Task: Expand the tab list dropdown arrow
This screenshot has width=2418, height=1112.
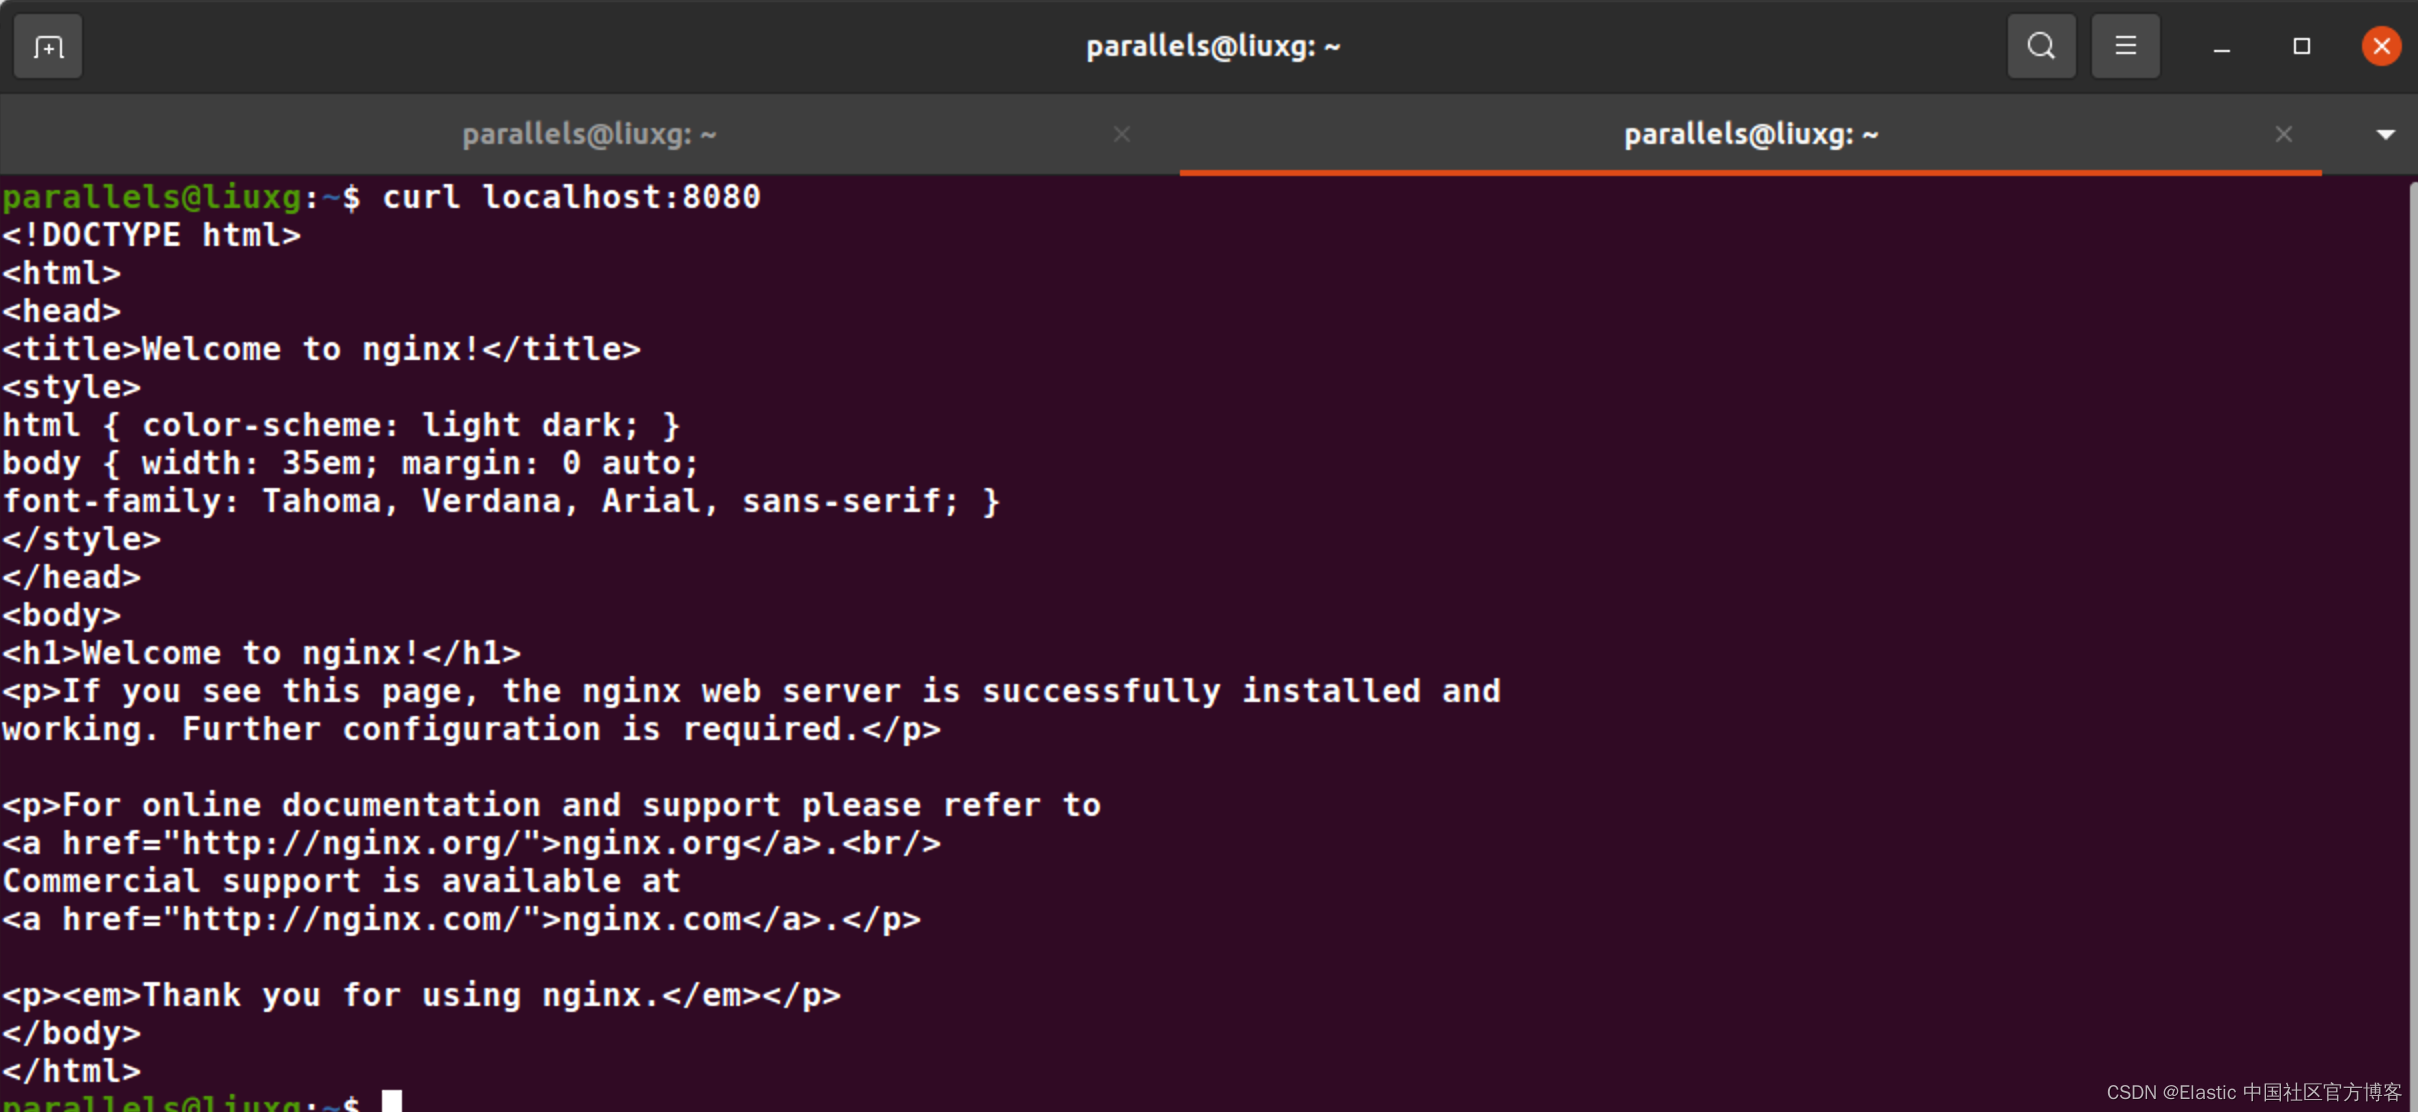Action: click(x=2385, y=134)
